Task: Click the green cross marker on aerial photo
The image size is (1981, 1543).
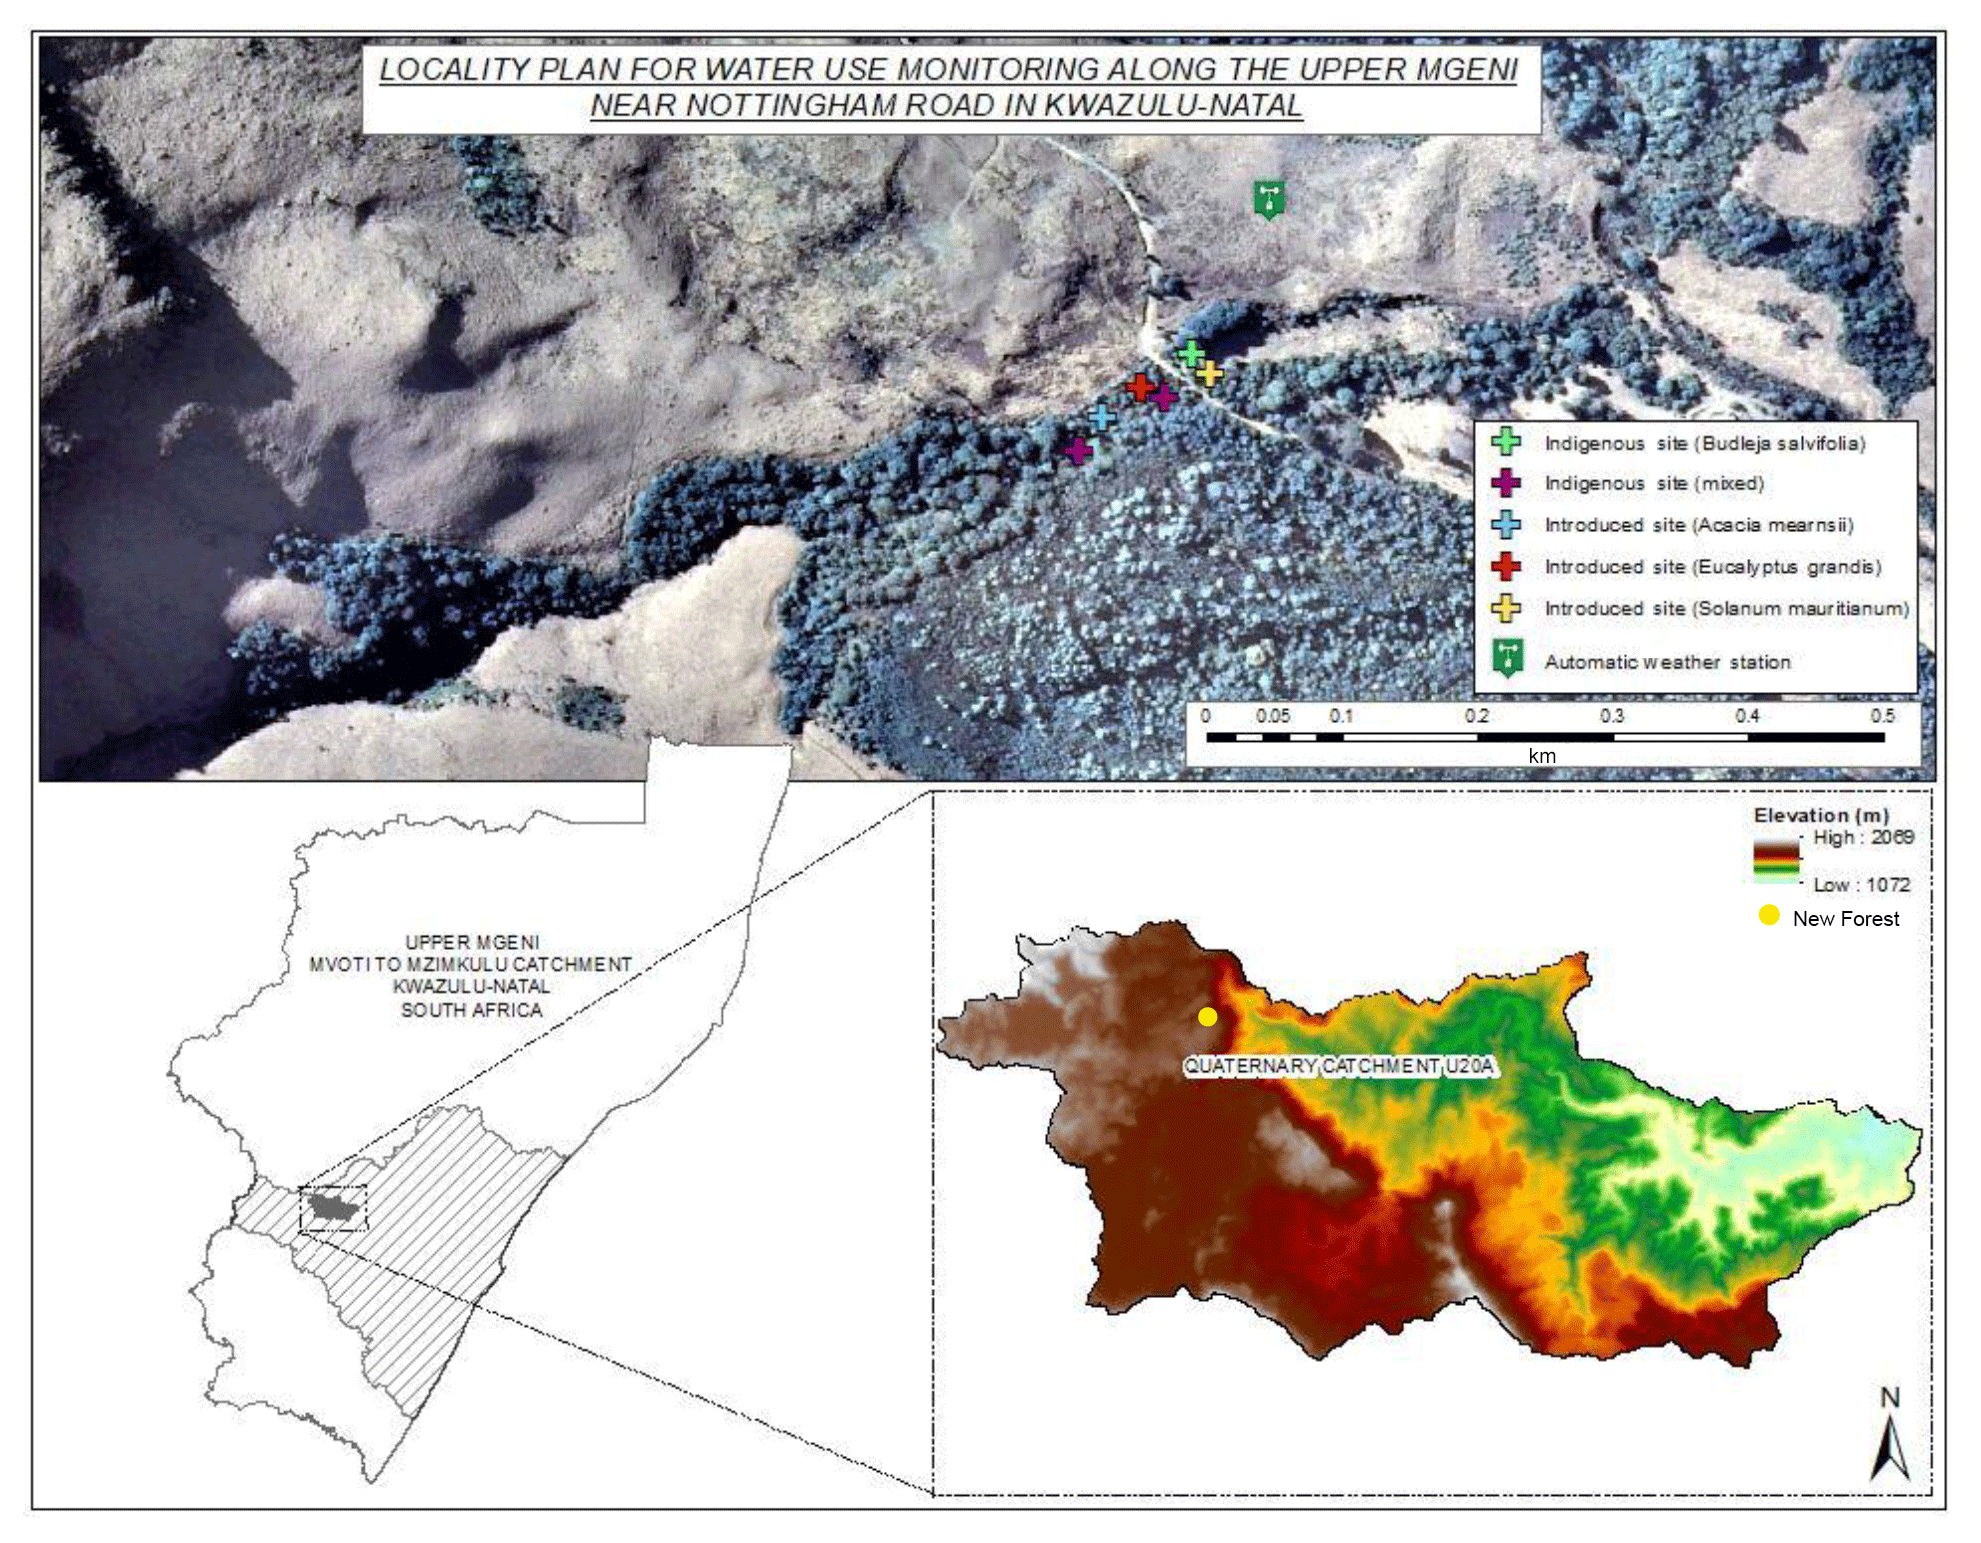Action: pyautogui.click(x=1190, y=353)
